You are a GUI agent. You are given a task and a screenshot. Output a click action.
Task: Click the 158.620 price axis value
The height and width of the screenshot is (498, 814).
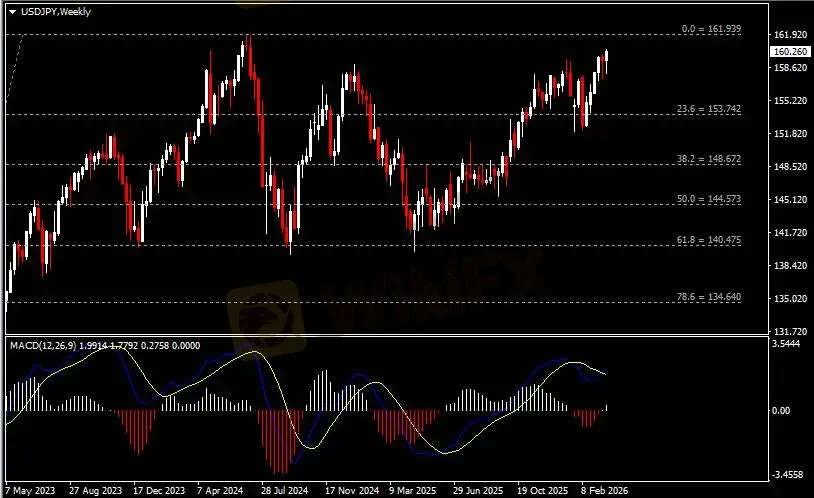pos(790,68)
